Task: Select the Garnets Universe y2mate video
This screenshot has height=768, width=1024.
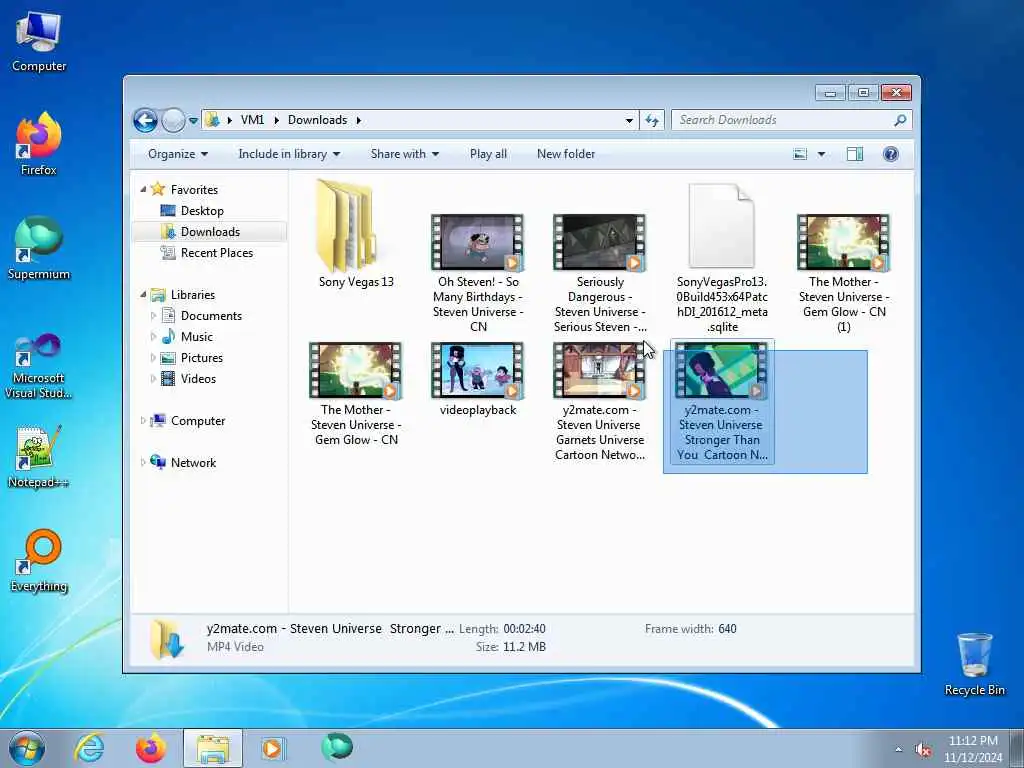Action: [x=600, y=402]
